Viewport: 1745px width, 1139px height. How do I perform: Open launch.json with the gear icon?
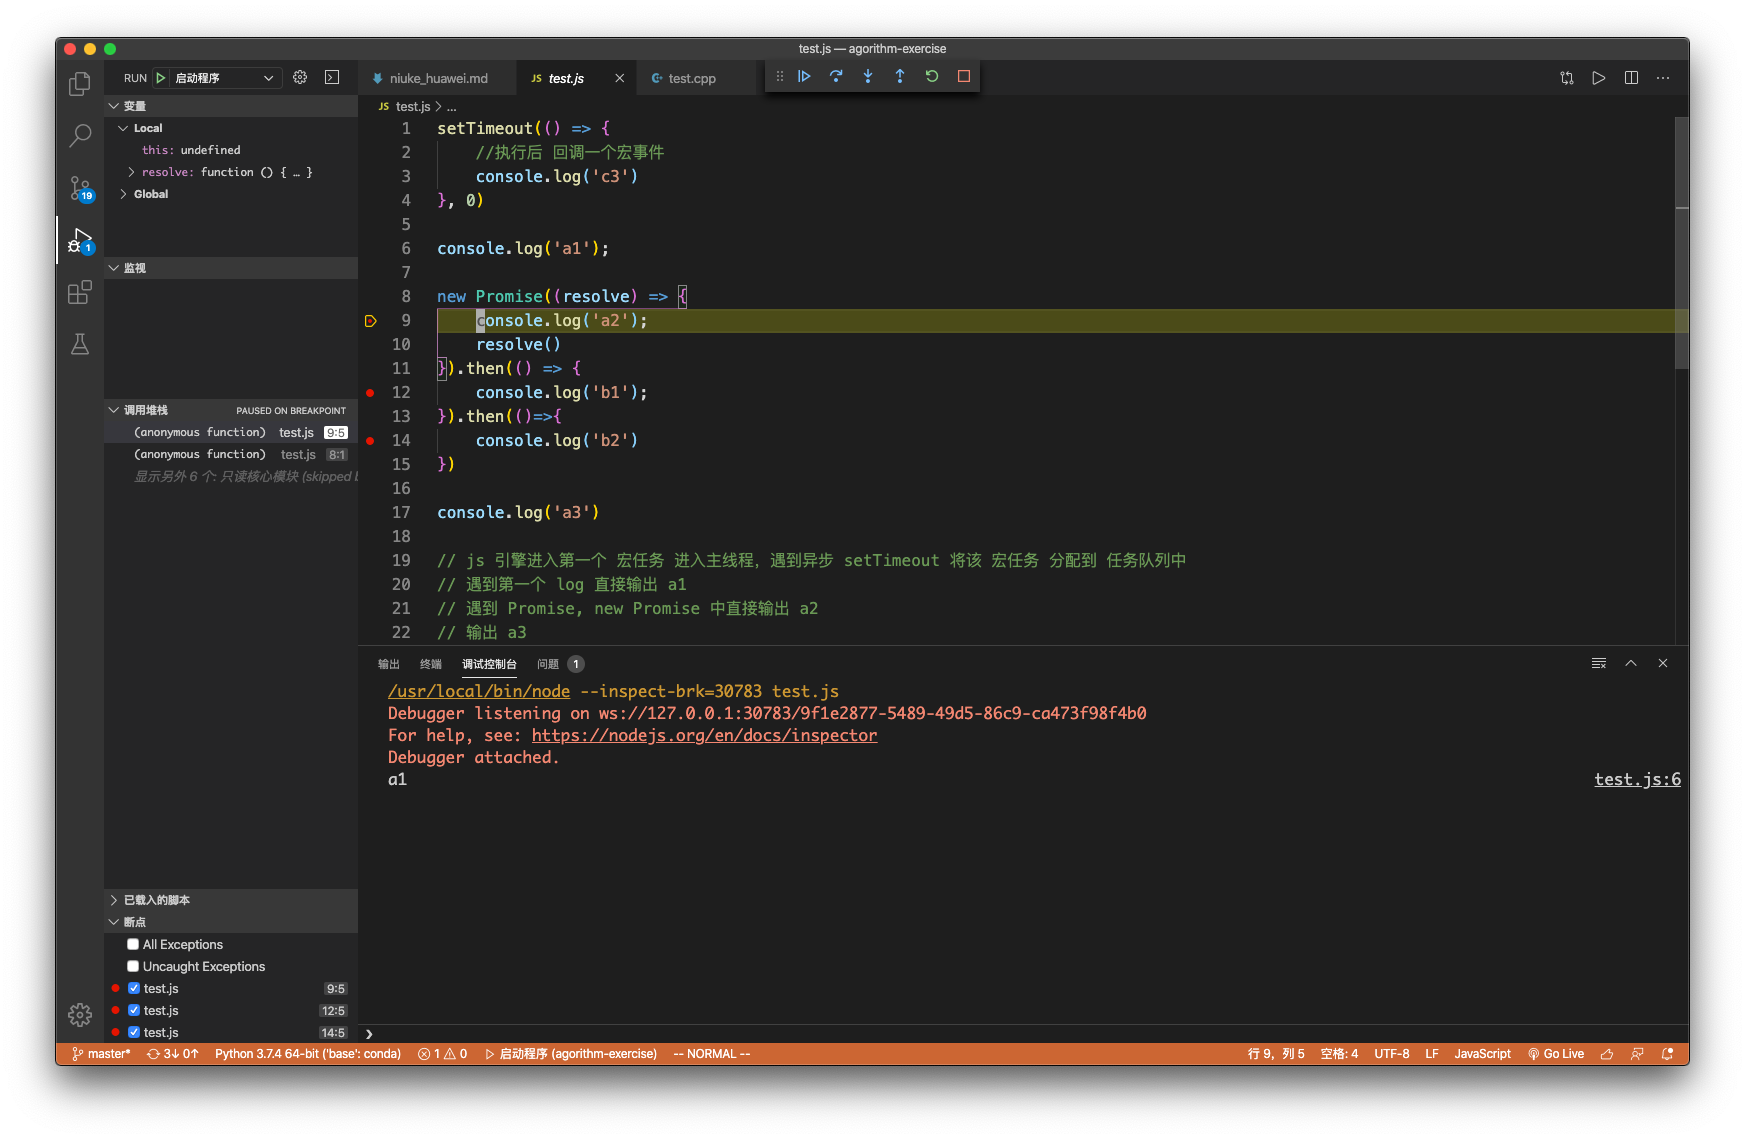(300, 77)
